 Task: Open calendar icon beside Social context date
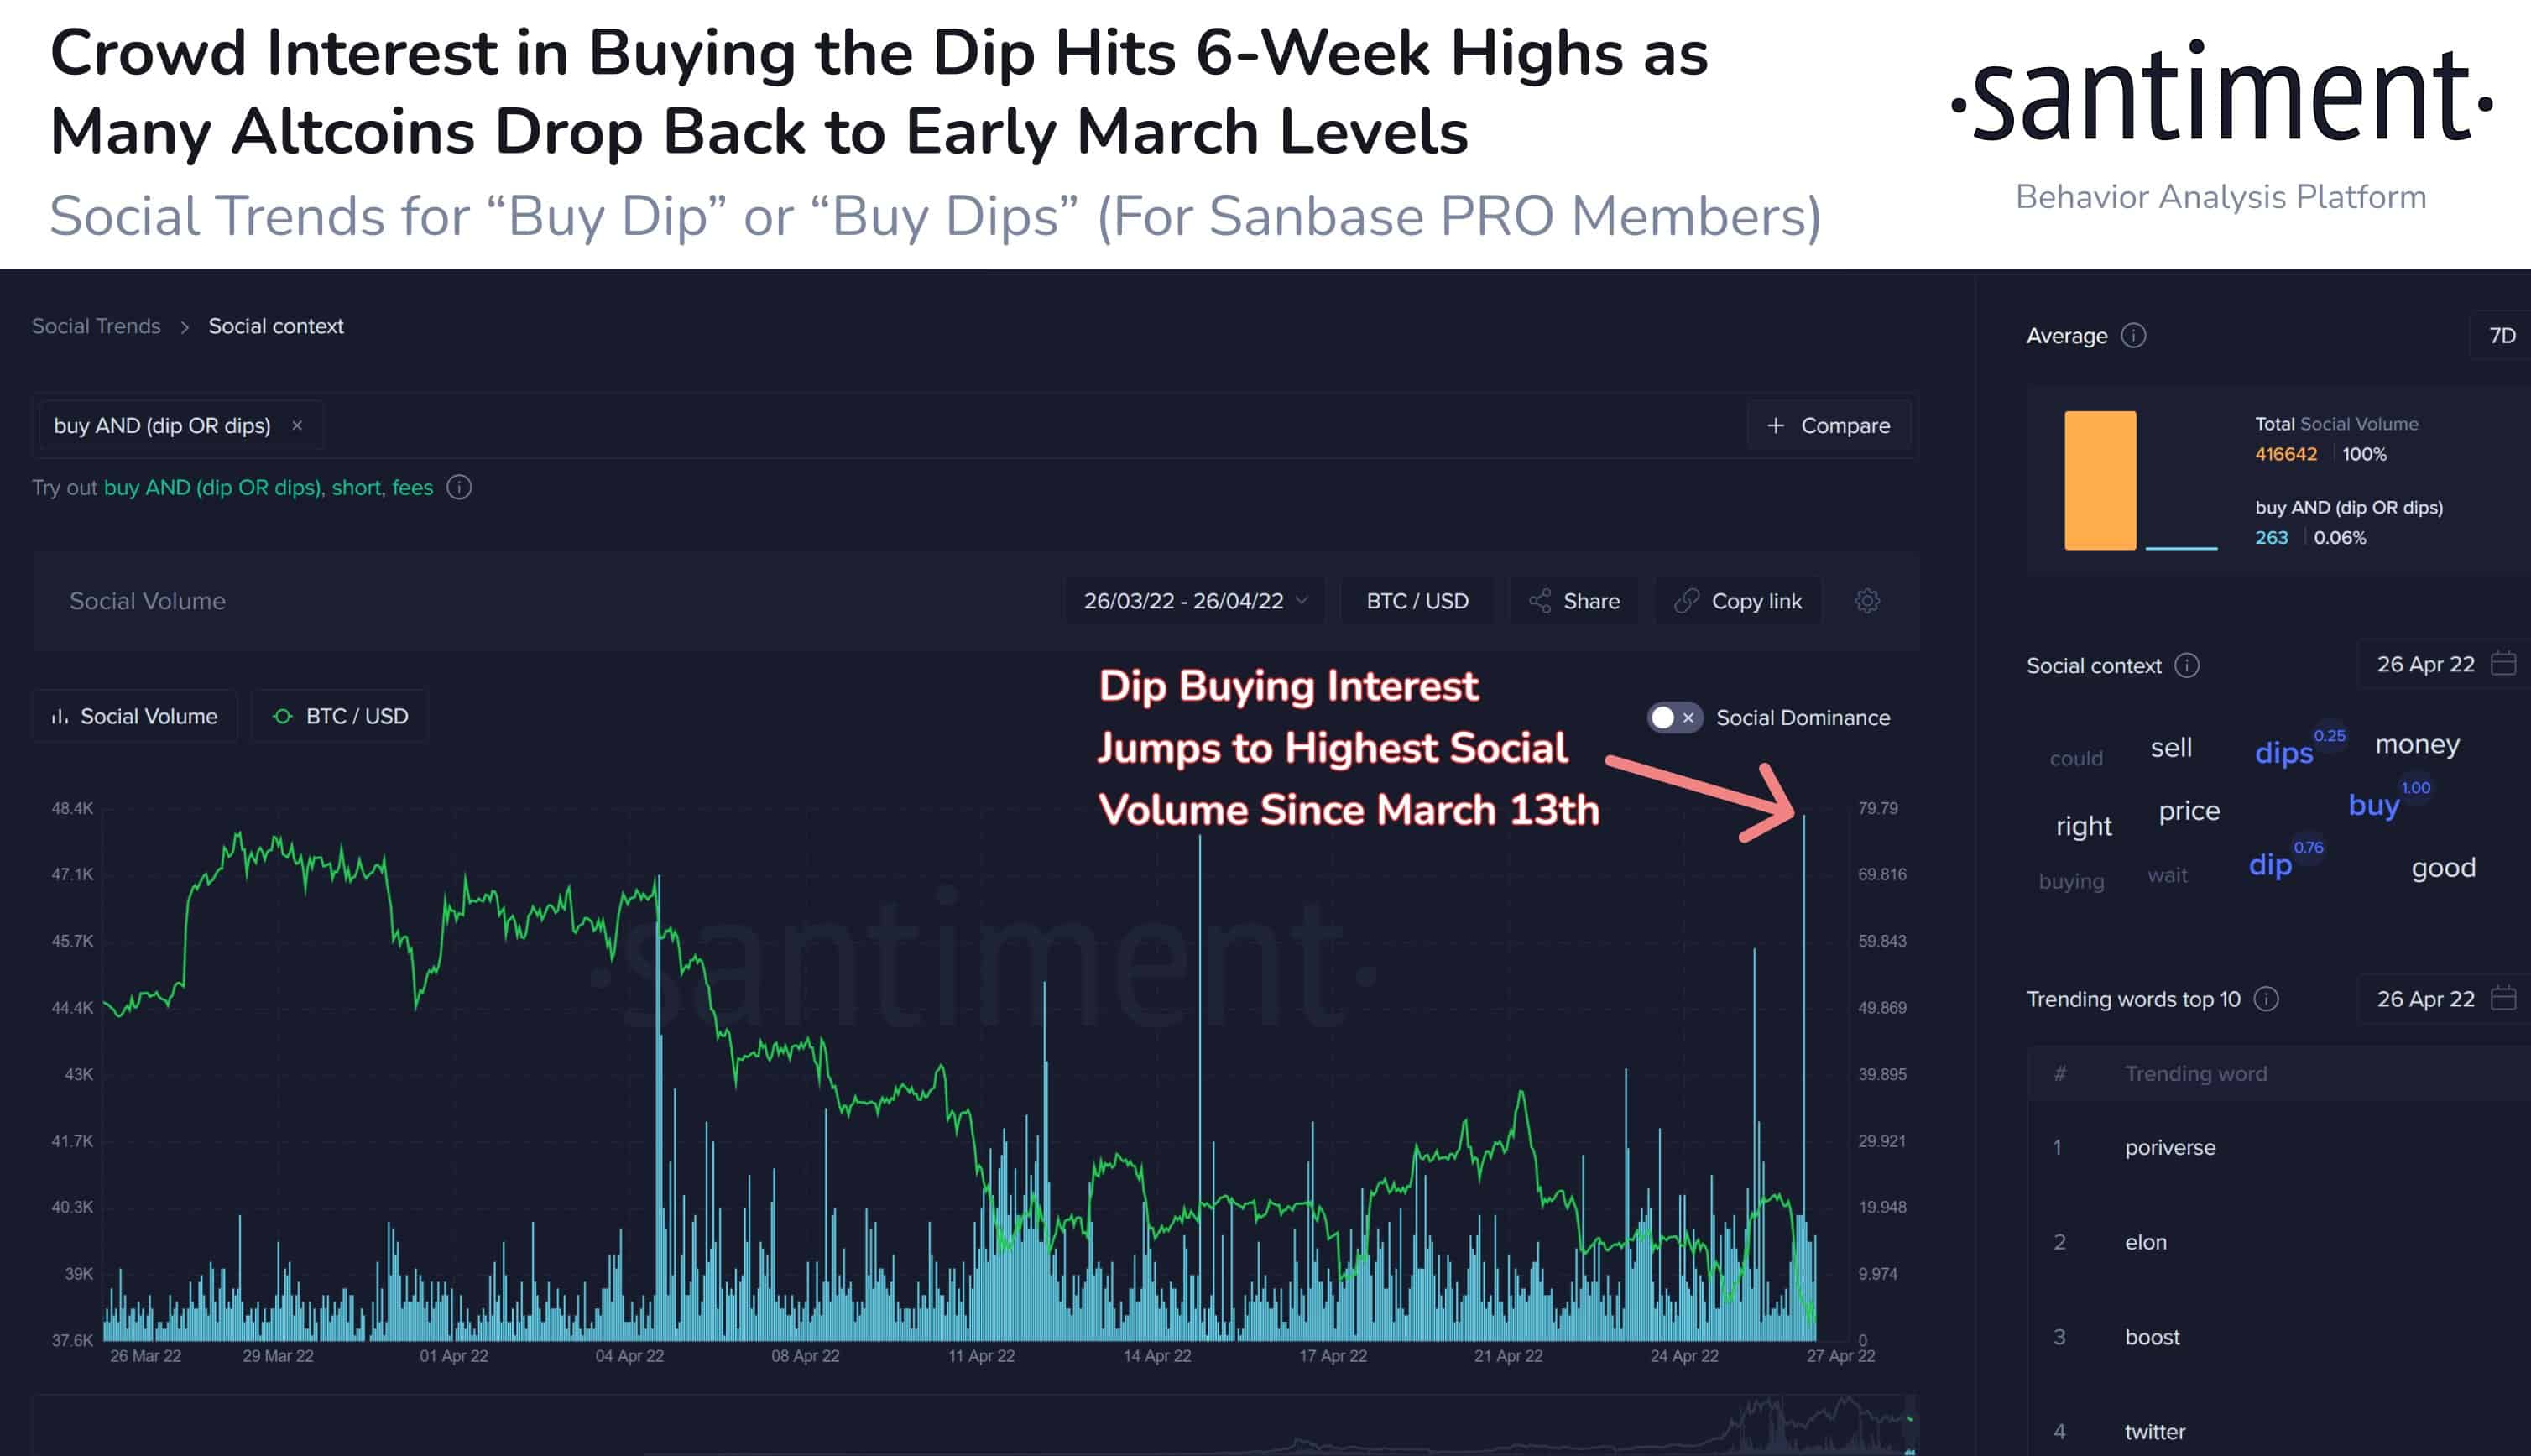tap(2503, 664)
